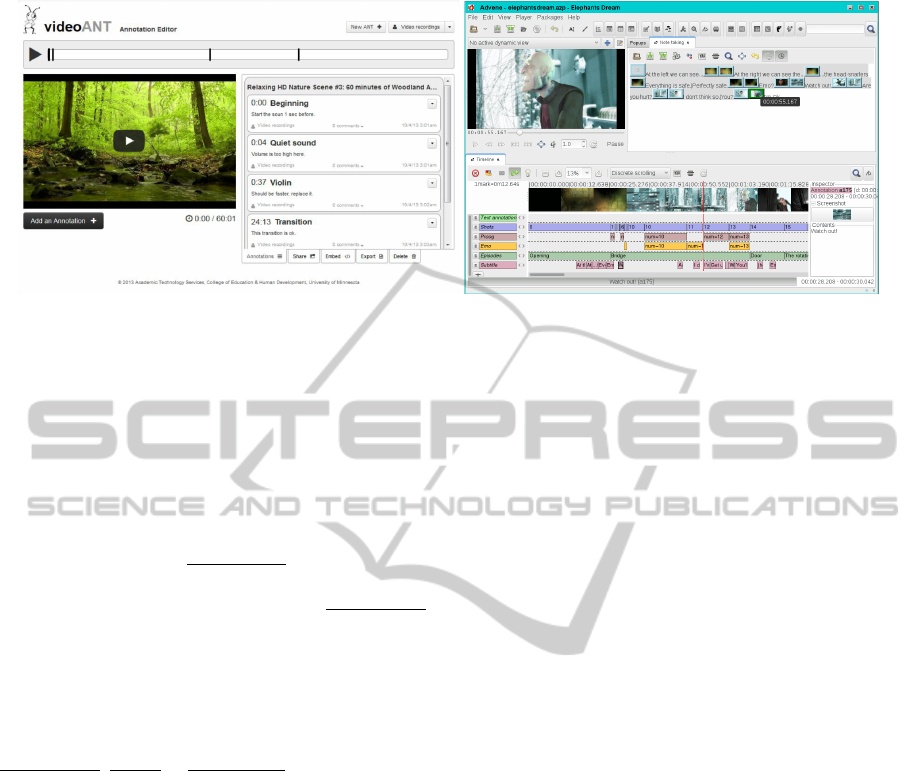Click the magnifier icon in Note taking toolbar

(728, 56)
